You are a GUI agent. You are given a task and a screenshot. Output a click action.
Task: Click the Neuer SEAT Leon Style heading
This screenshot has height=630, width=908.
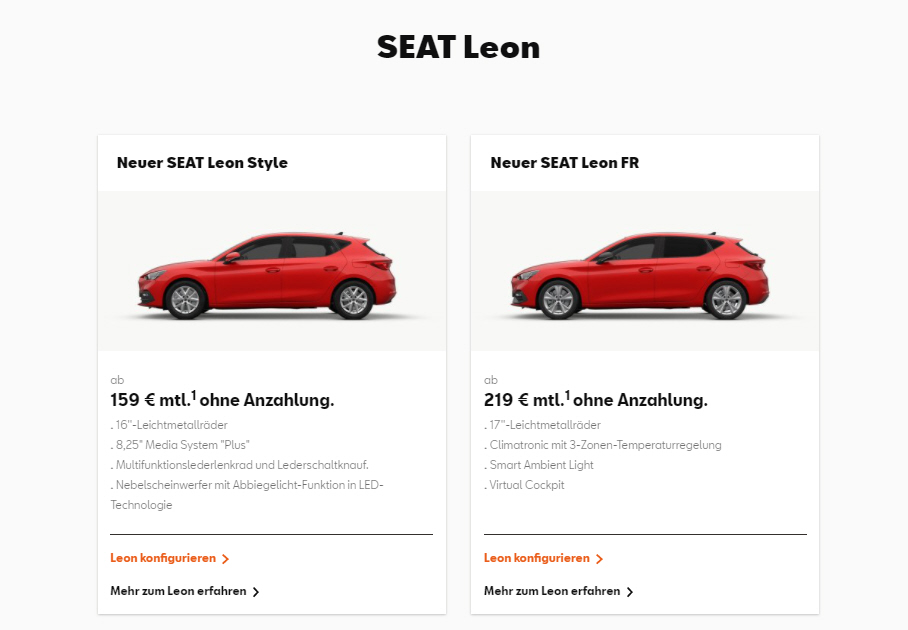click(x=202, y=163)
